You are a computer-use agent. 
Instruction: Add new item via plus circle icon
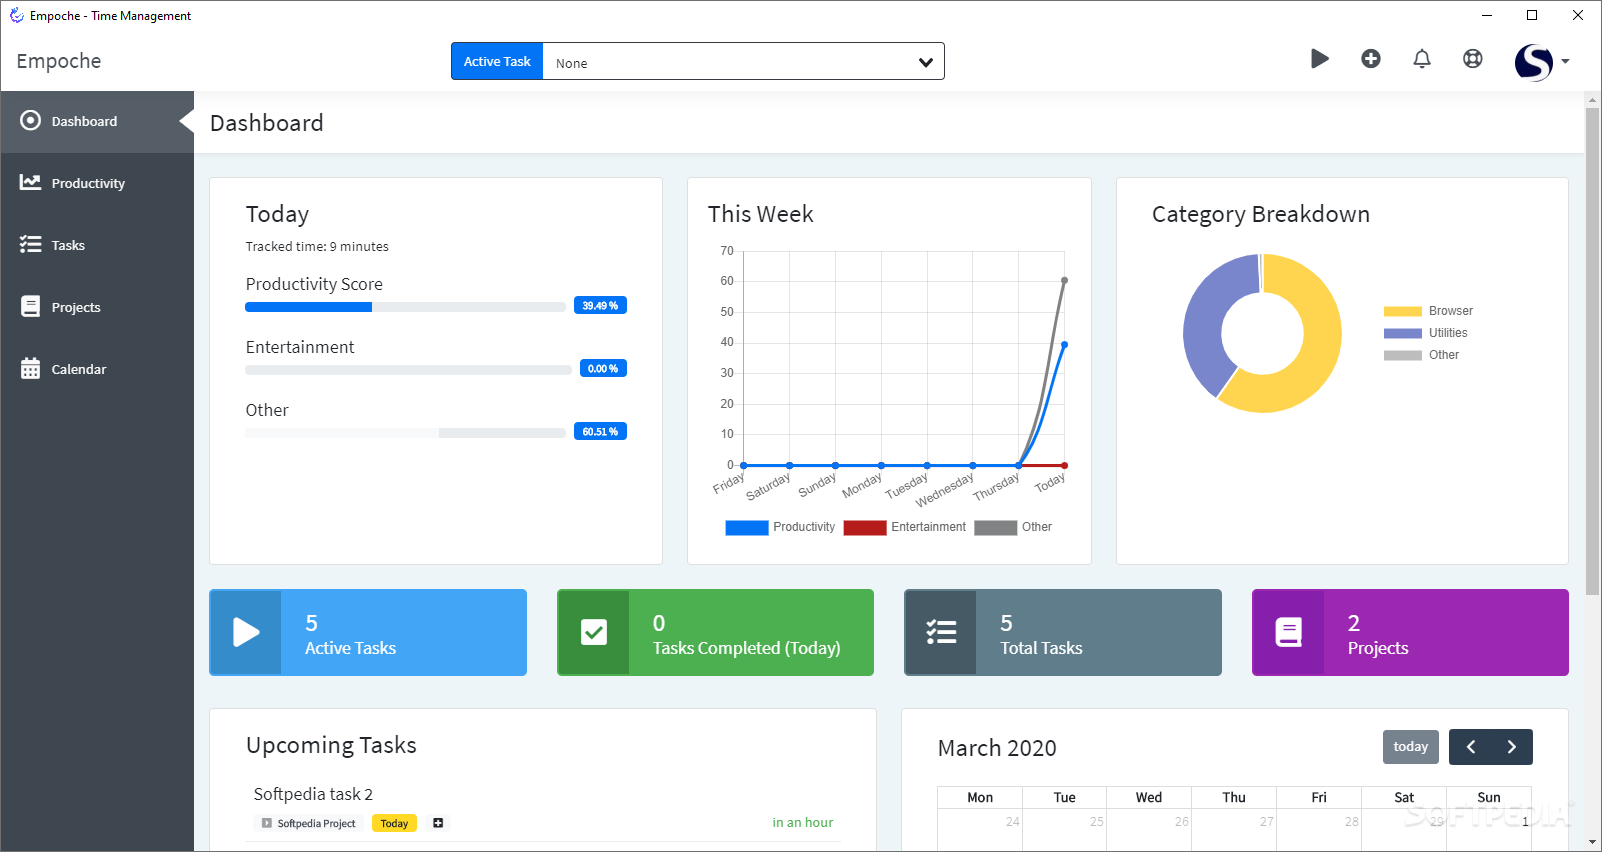pos(1371,59)
